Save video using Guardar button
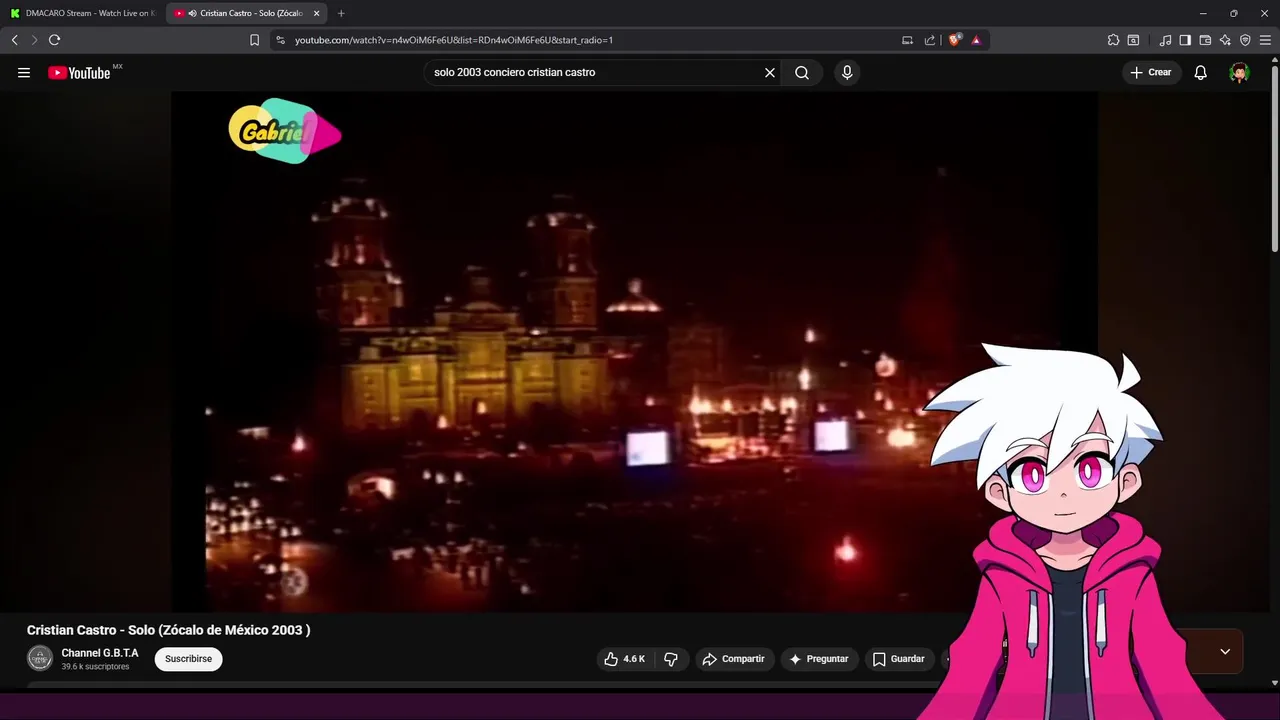The image size is (1280, 720). click(x=898, y=659)
